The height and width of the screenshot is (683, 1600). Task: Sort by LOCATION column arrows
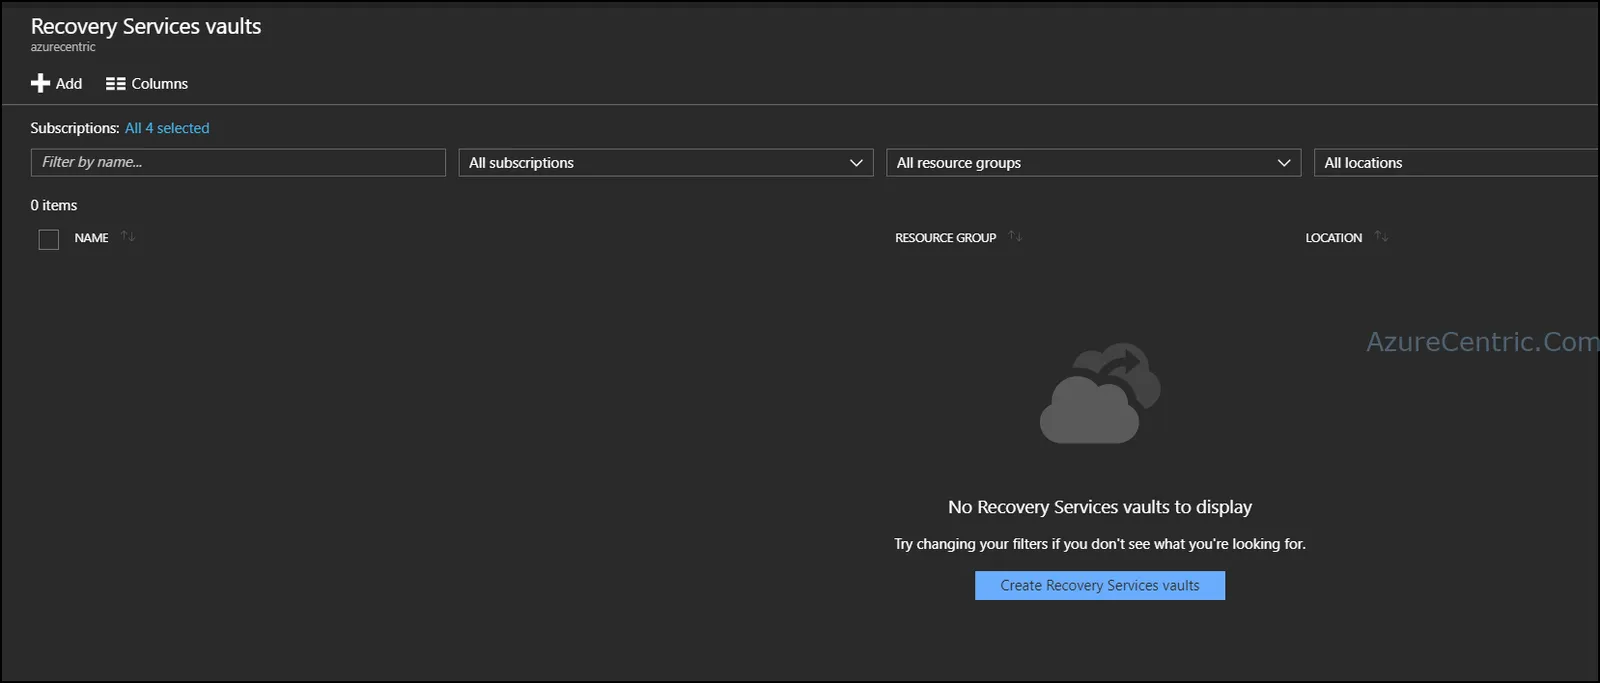tap(1381, 237)
